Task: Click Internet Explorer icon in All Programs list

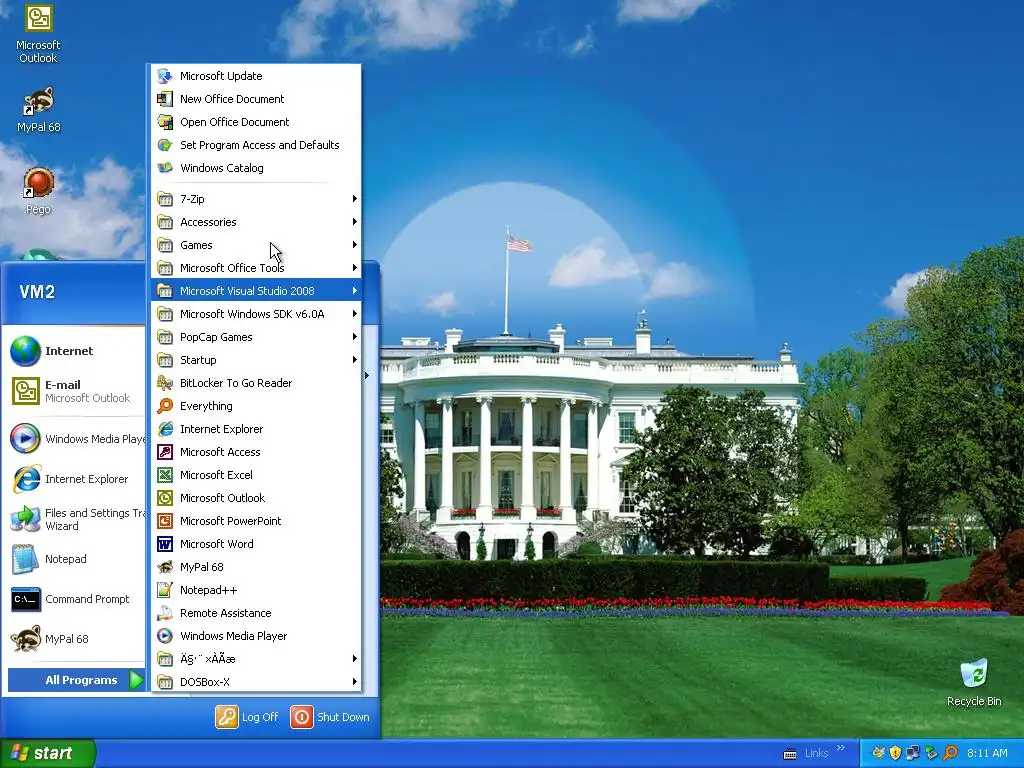Action: pyautogui.click(x=165, y=429)
